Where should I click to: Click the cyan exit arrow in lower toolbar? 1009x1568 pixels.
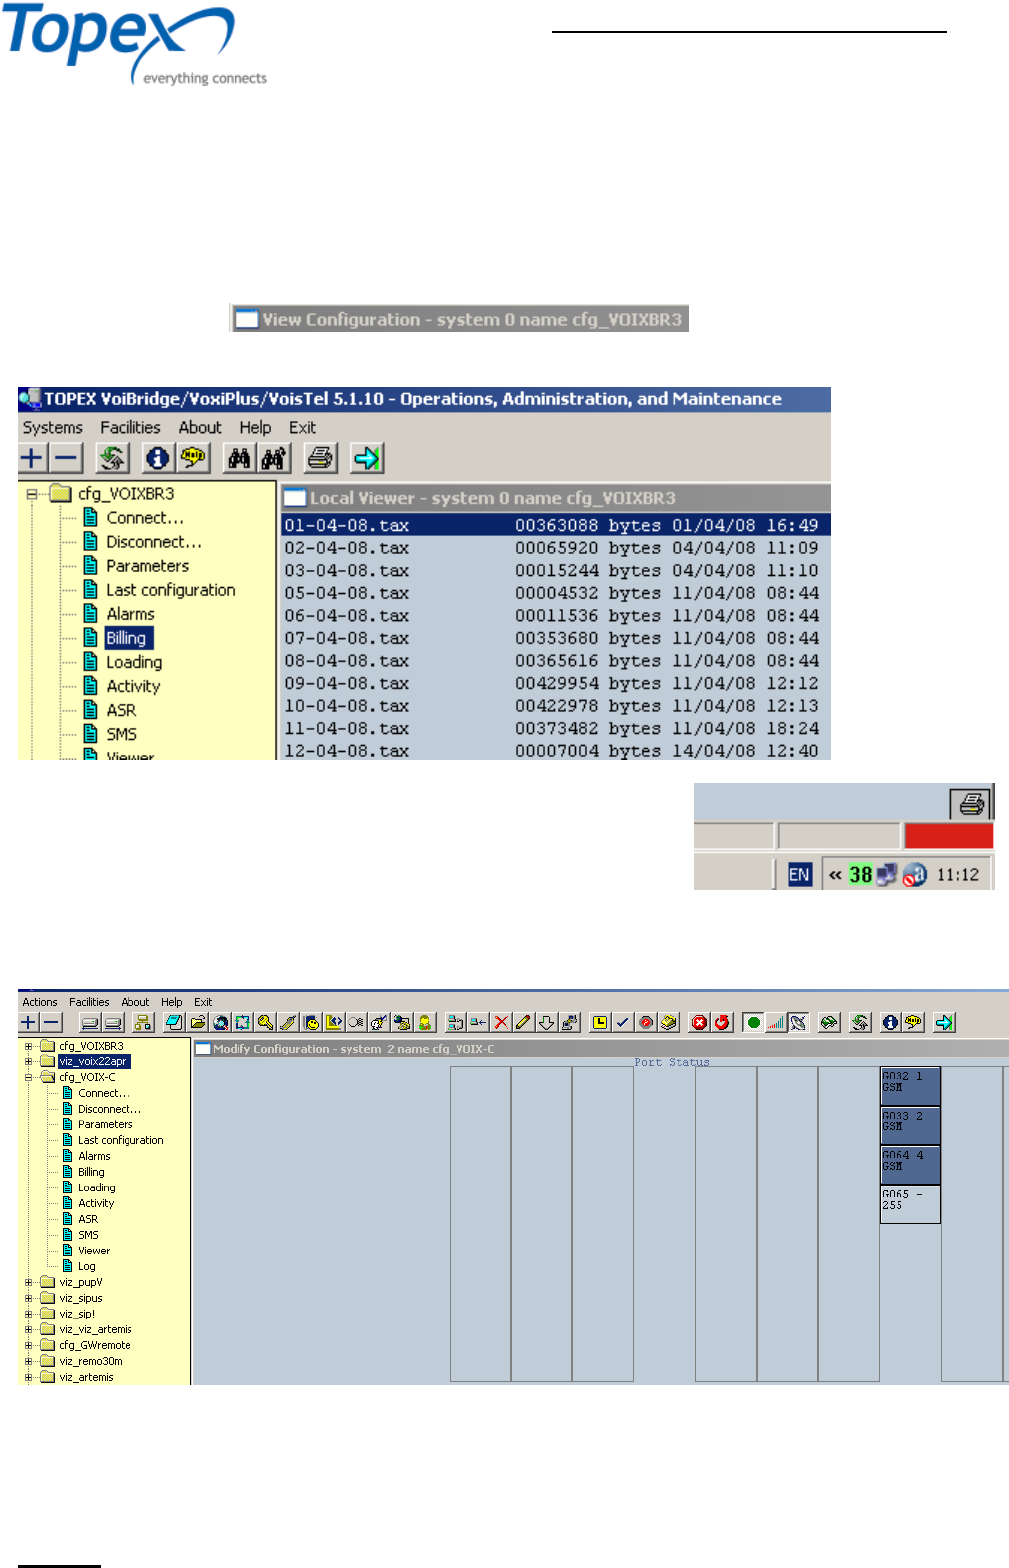pos(944,1022)
